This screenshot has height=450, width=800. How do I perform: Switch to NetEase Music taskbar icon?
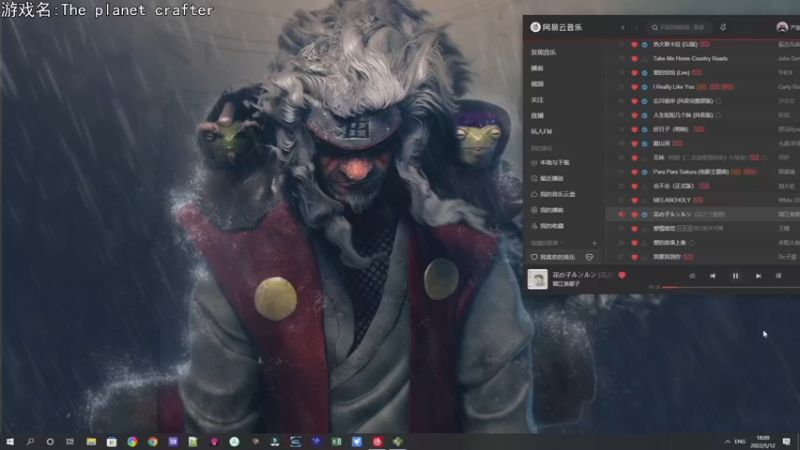(377, 442)
